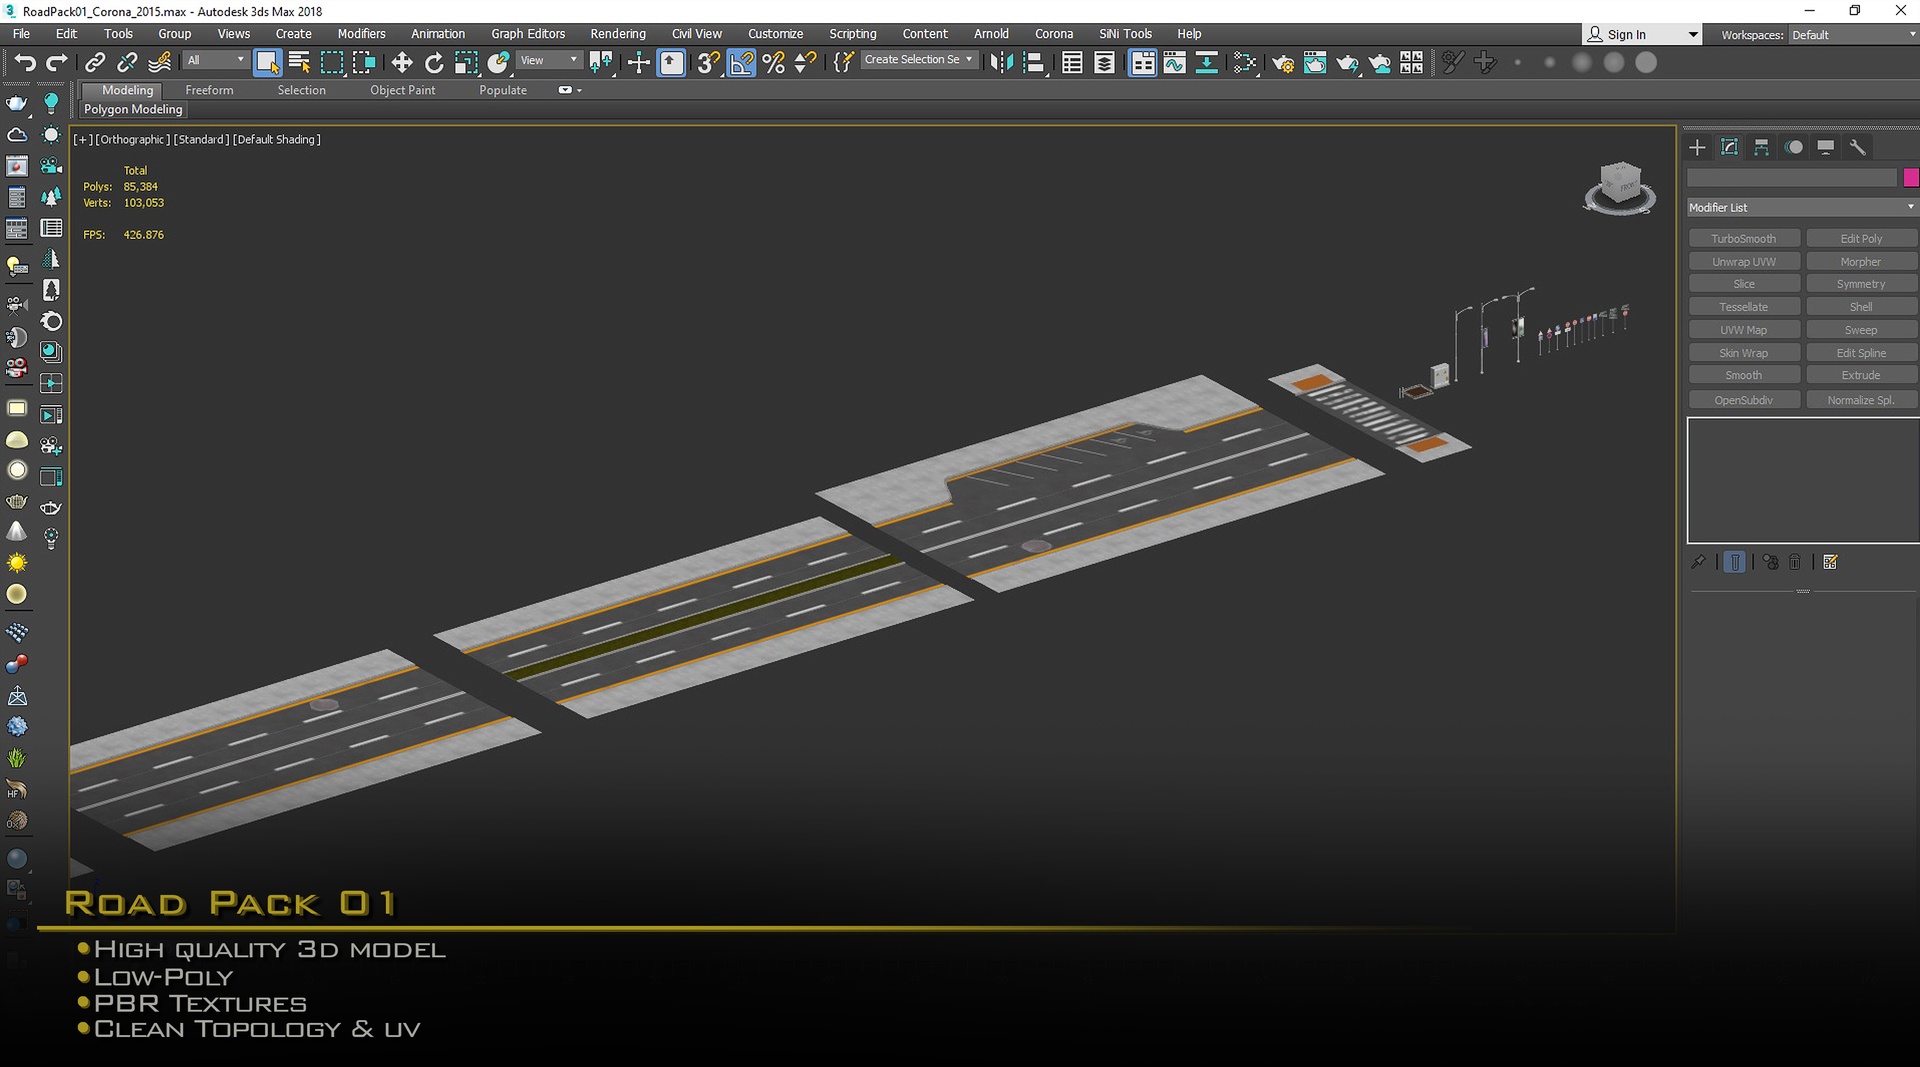Screen dimensions: 1920x1067
Task: Open the Create command panel tab
Action: (1697, 148)
